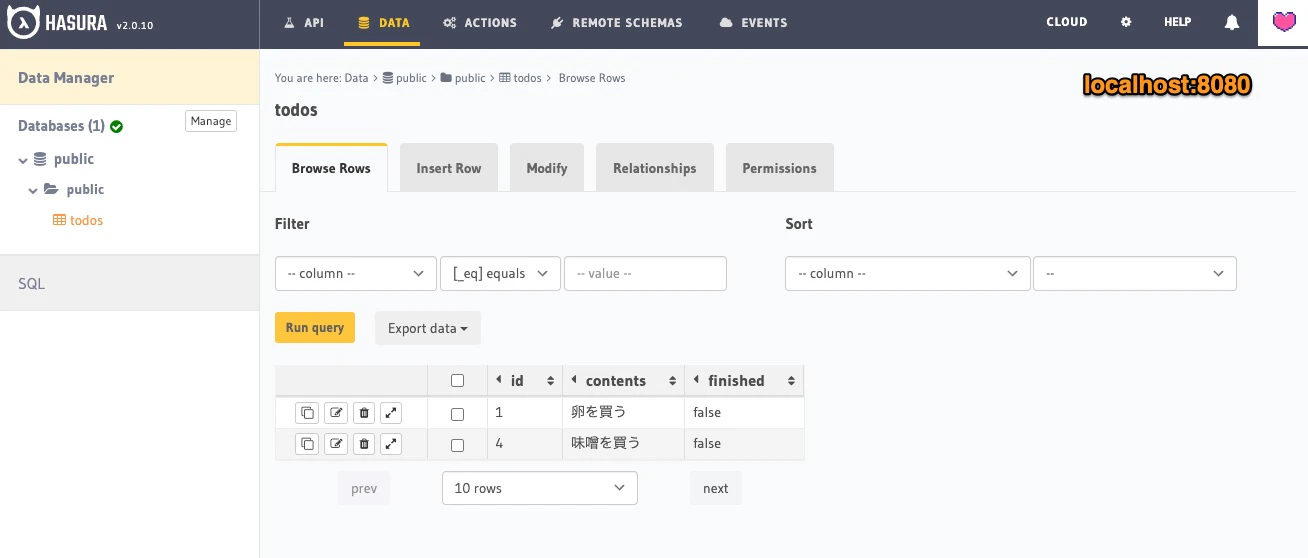Open the sort order dropdown

[1135, 273]
